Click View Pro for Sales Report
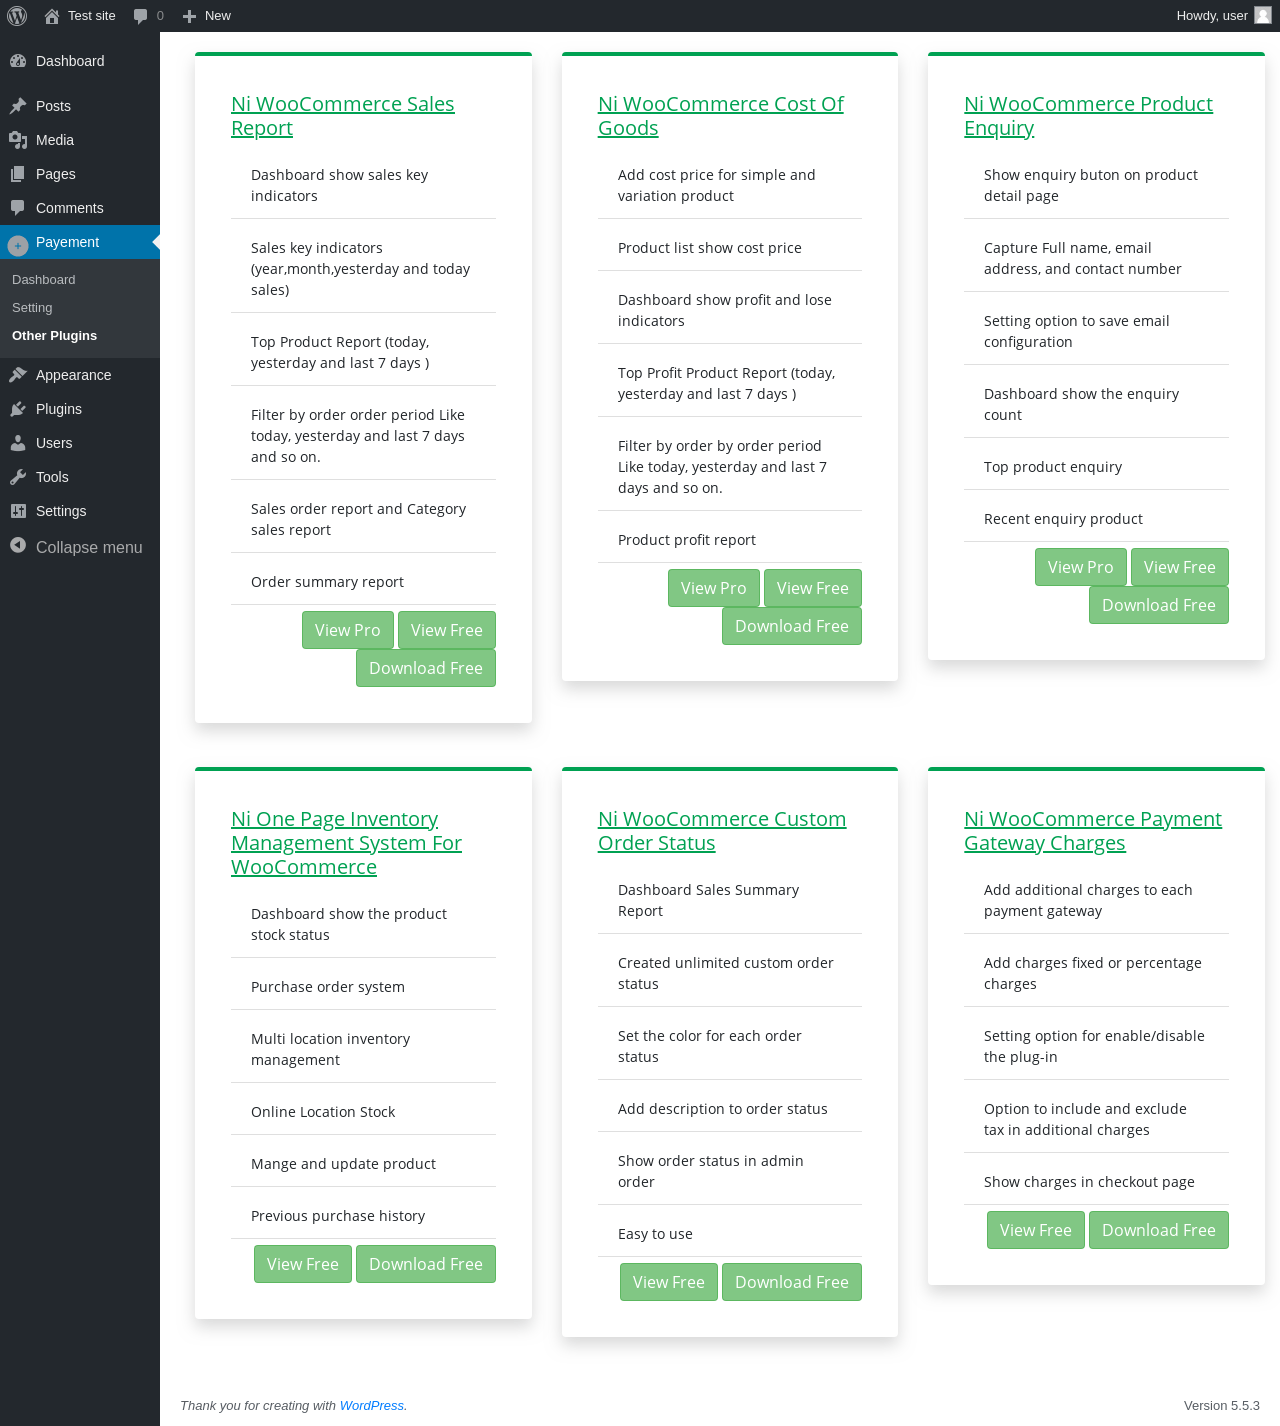Screen dimensions: 1280x1426 click(x=348, y=630)
